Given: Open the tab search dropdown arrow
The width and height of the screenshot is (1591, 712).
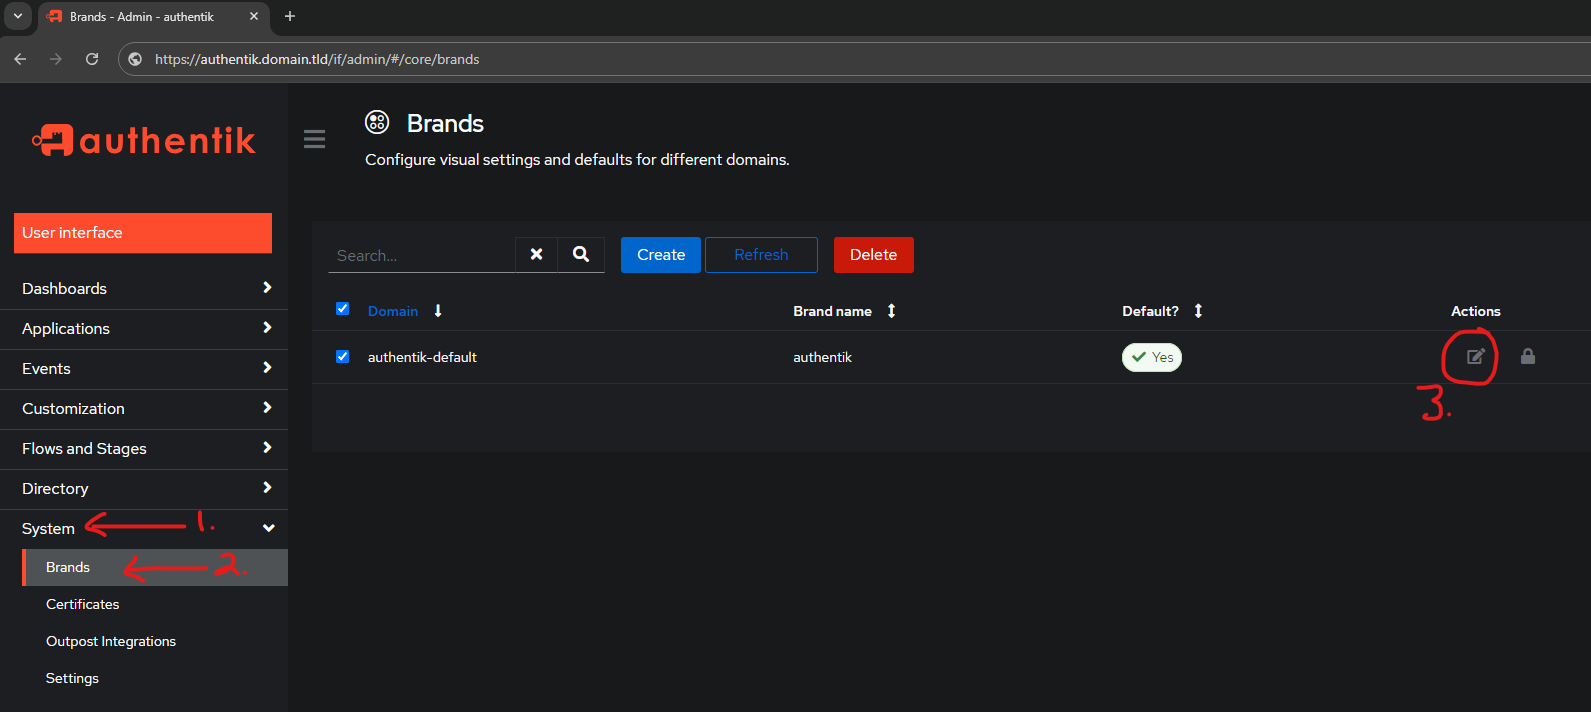Looking at the screenshot, I should [17, 16].
